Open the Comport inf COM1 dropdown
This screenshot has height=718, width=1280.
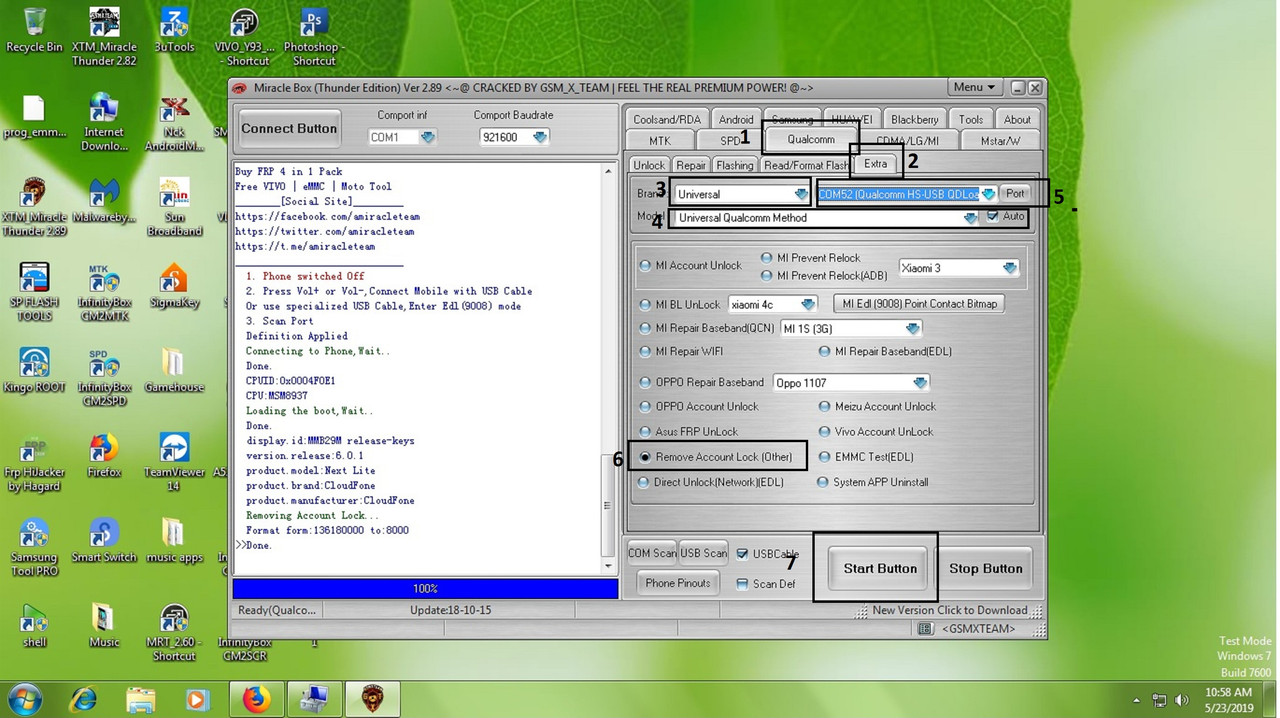(427, 137)
